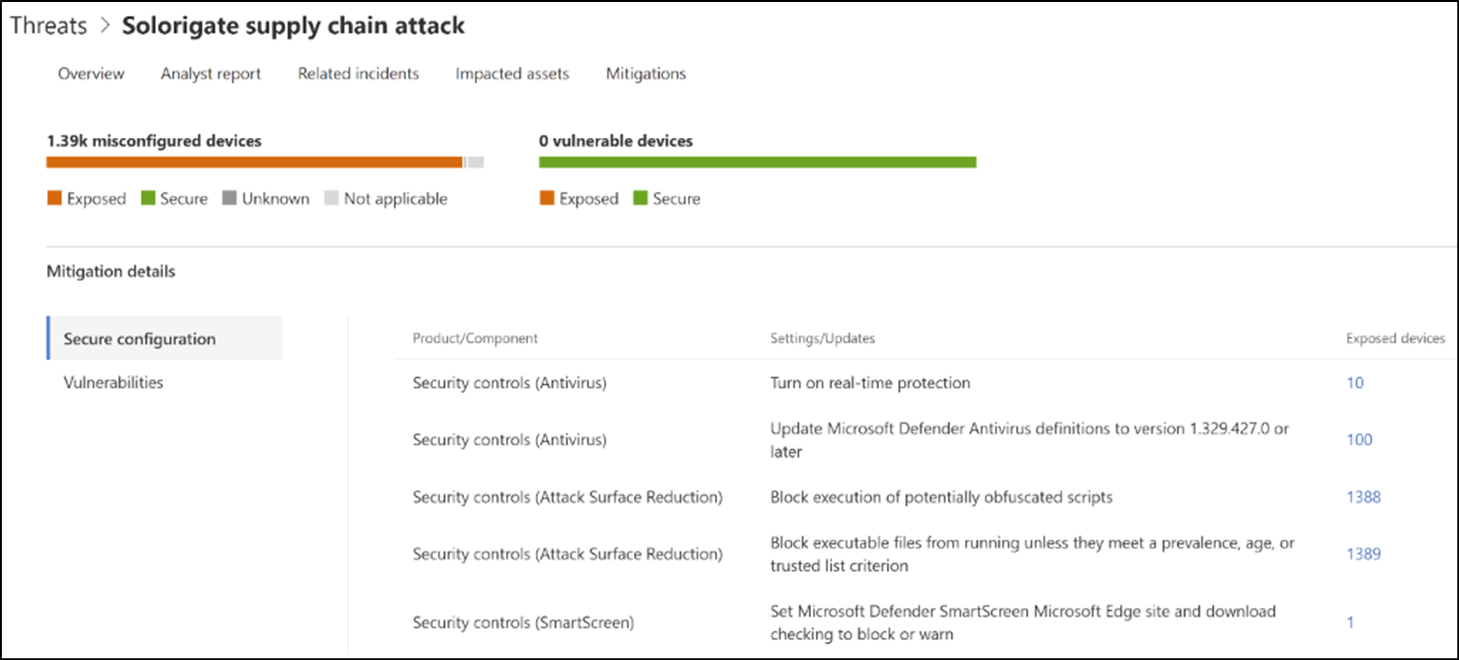Select the Secure configuration filter option

[140, 338]
